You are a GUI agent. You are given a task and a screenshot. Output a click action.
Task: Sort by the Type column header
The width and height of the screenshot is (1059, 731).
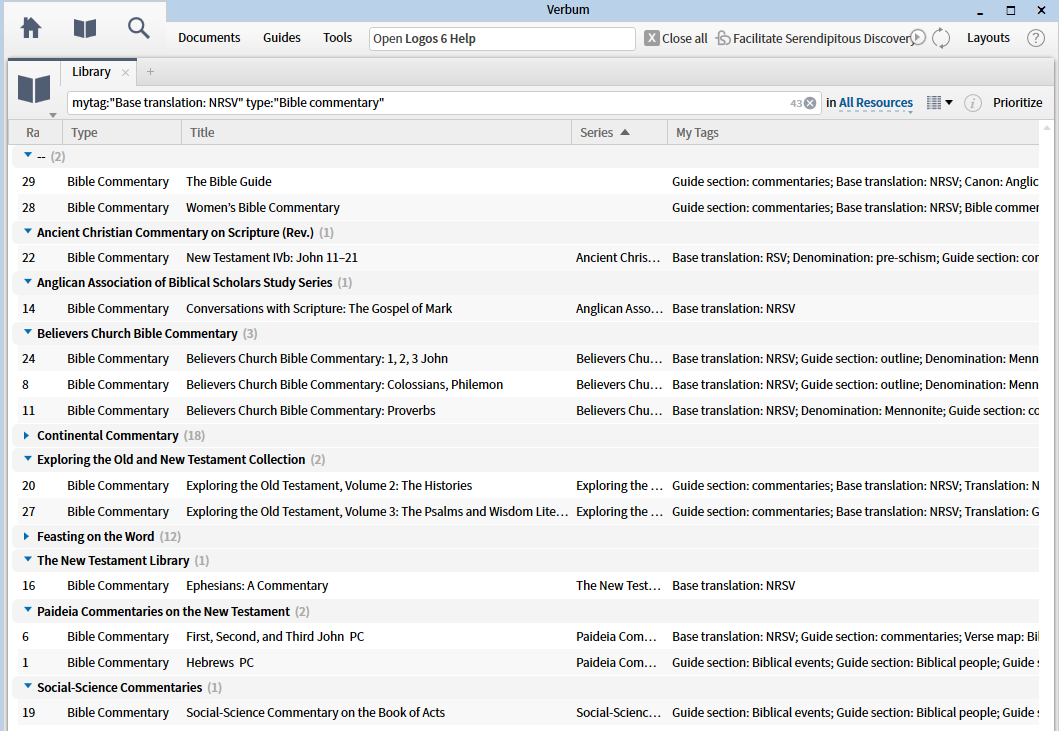pyautogui.click(x=122, y=132)
